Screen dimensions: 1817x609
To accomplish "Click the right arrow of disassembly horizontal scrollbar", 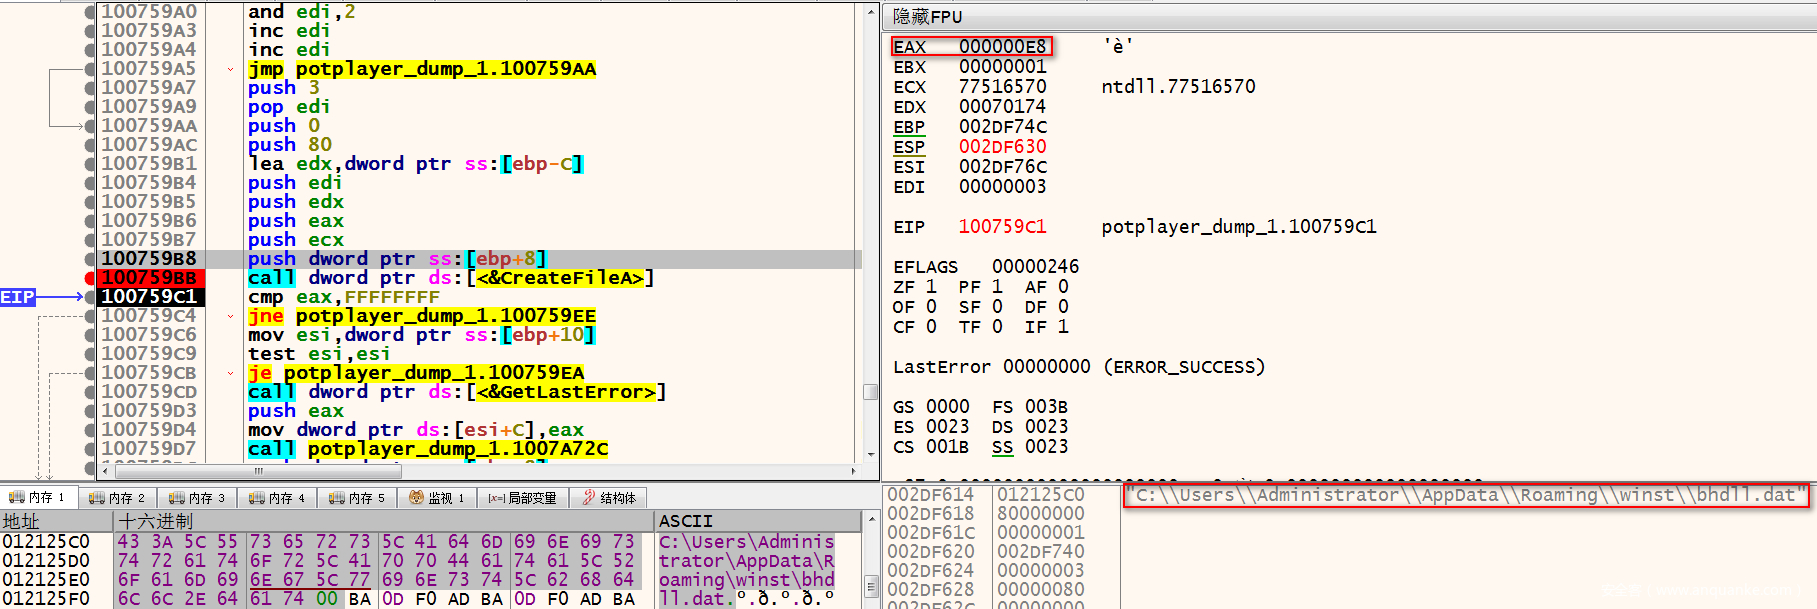I will (x=853, y=470).
